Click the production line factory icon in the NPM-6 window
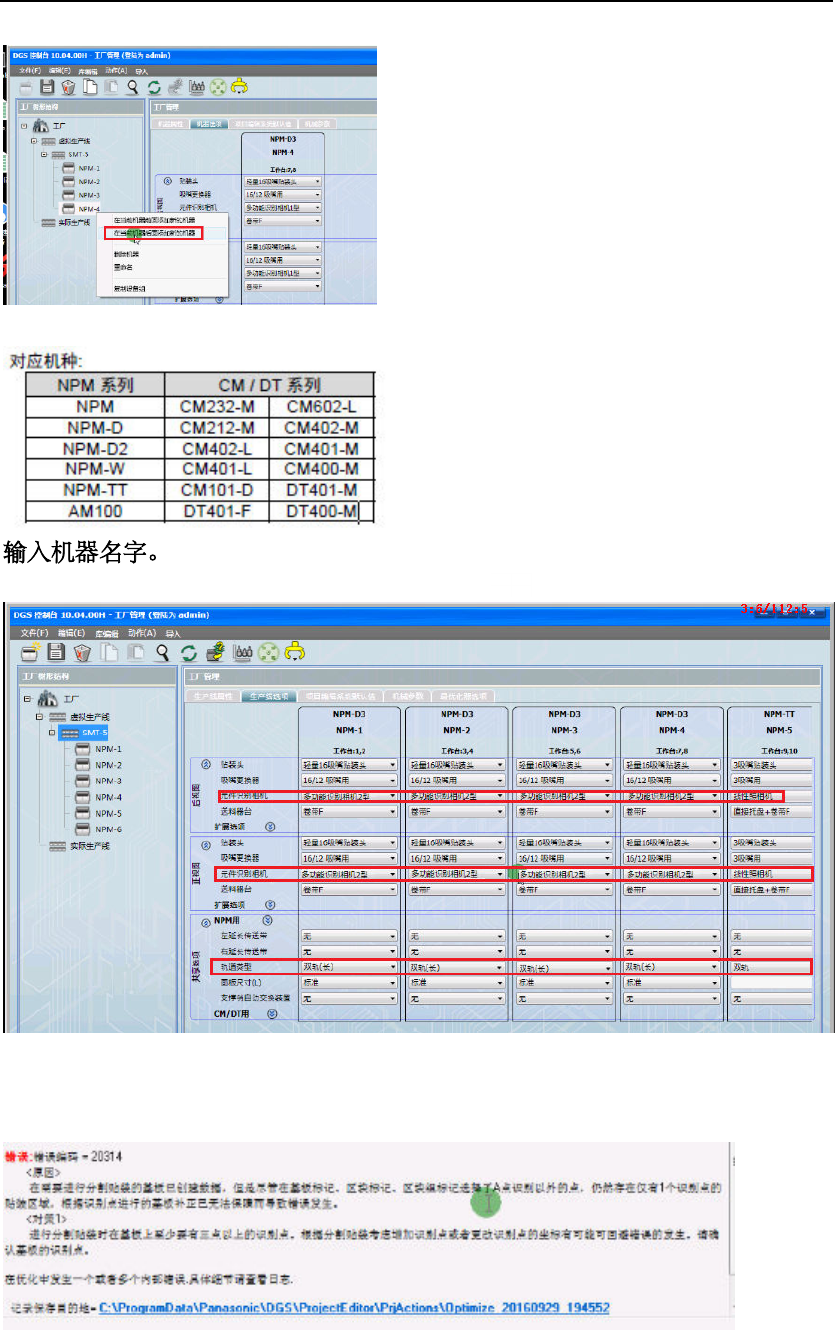Screen dimensions: 835x1330 coord(241,651)
